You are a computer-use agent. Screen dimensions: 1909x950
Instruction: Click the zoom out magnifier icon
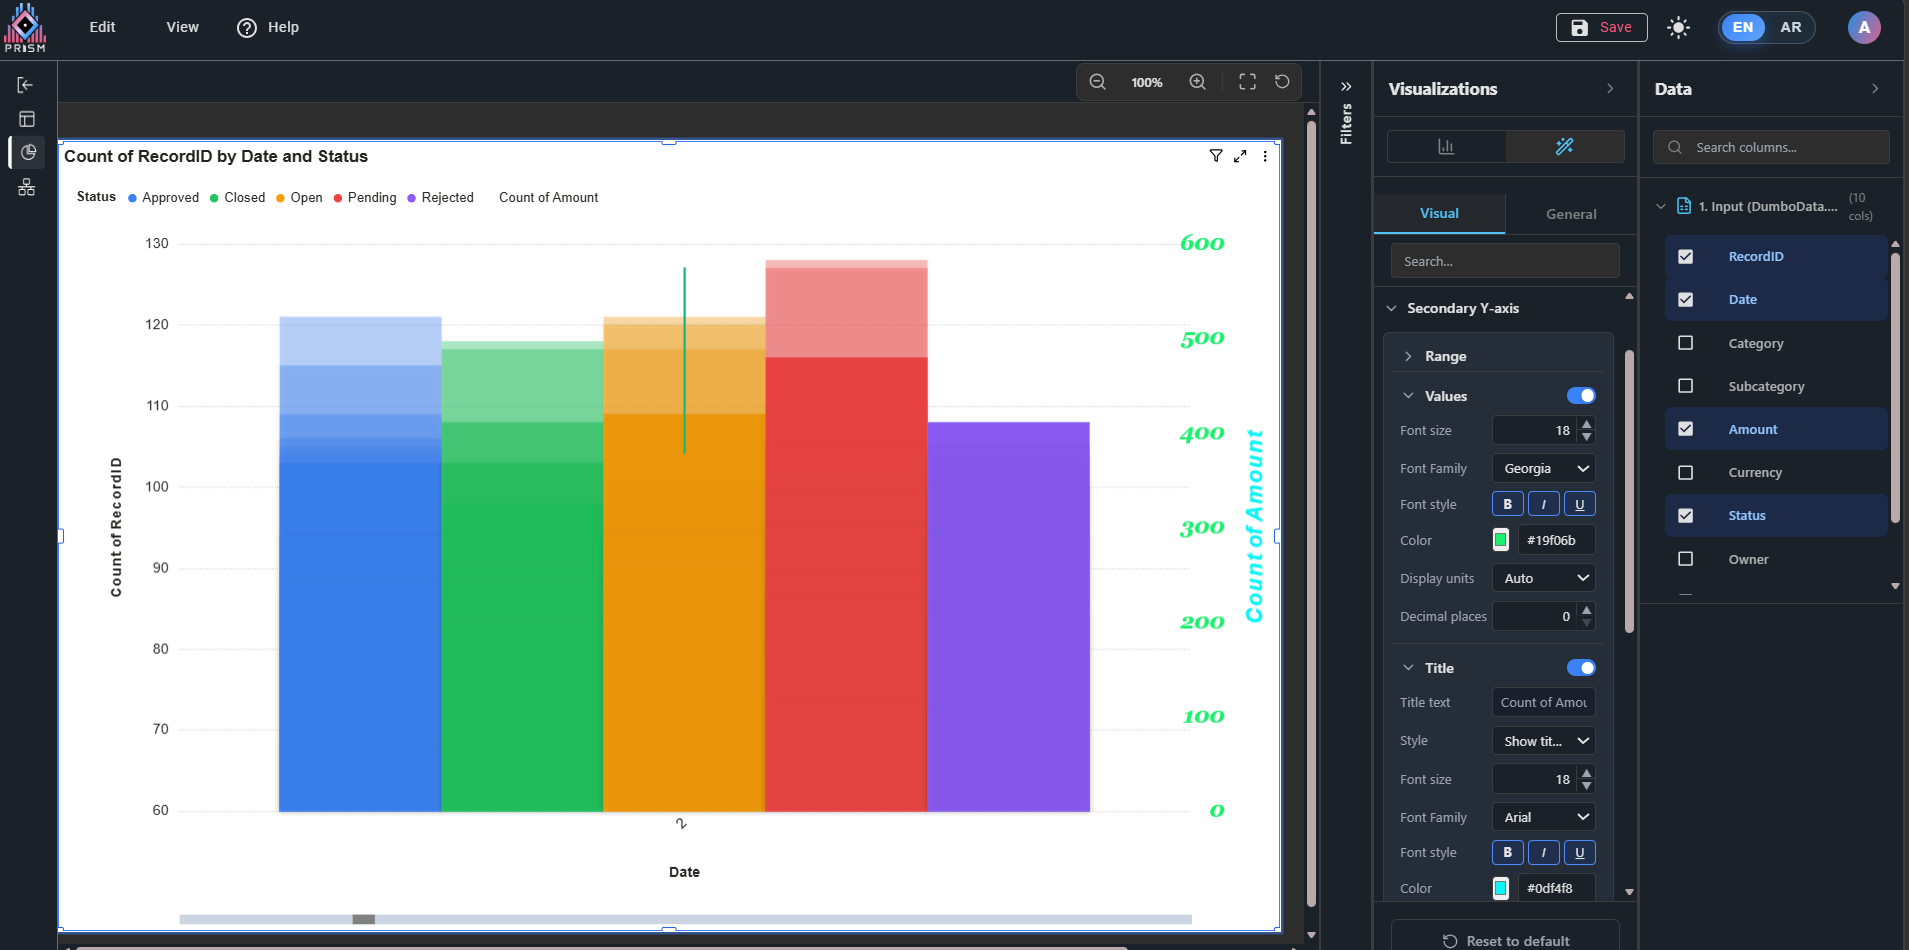[x=1097, y=82]
